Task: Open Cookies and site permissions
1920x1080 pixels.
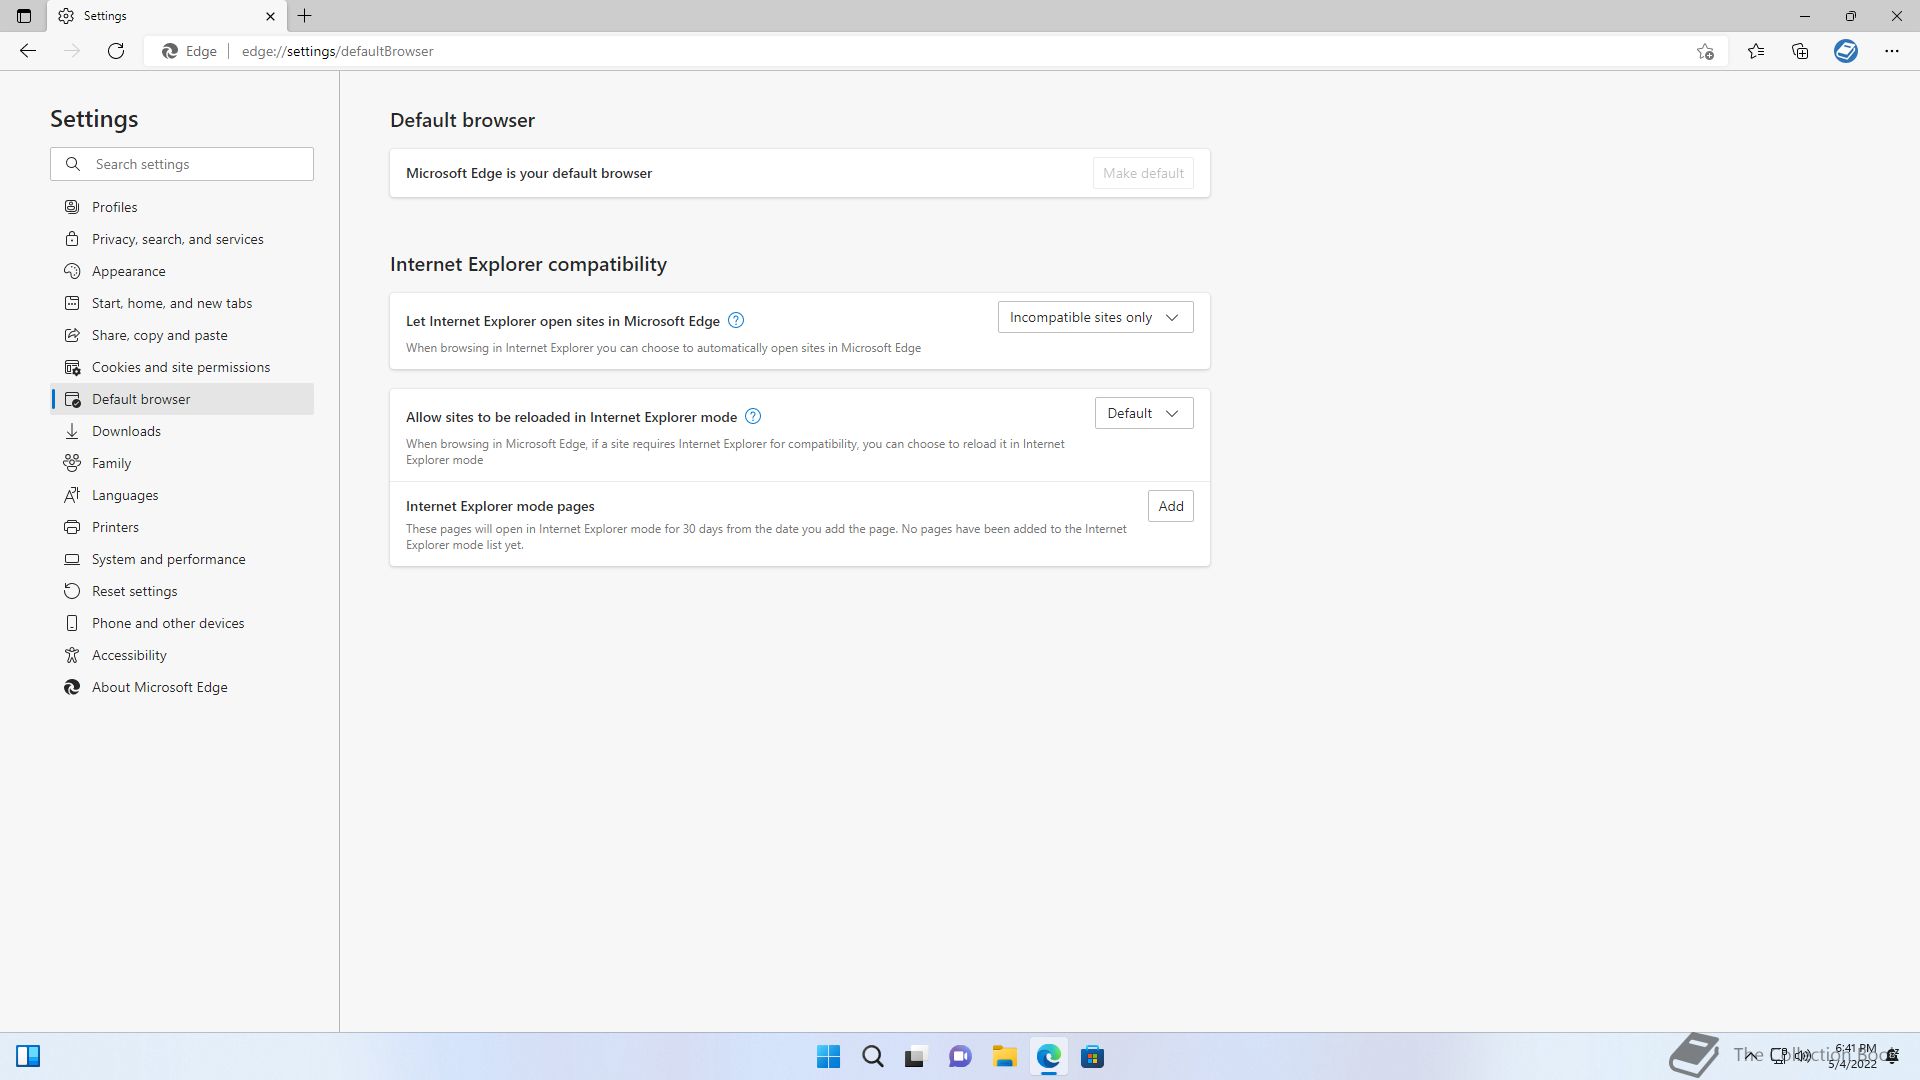Action: pyautogui.click(x=182, y=367)
